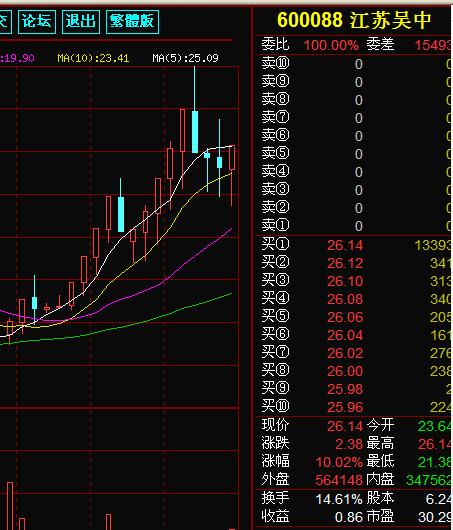The height and width of the screenshot is (530, 453).
Task: Click the 外盘 564148 value
Action: (x=339, y=480)
